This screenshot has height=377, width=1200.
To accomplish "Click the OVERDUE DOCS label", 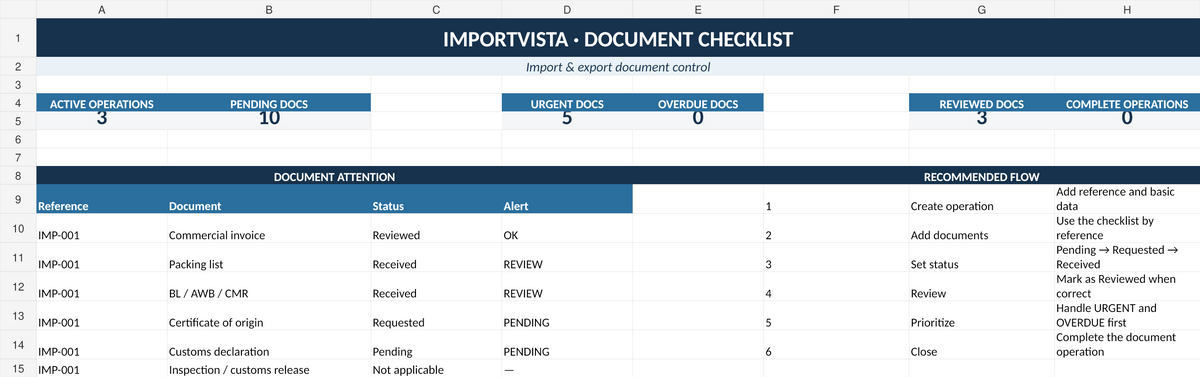I will coord(697,103).
